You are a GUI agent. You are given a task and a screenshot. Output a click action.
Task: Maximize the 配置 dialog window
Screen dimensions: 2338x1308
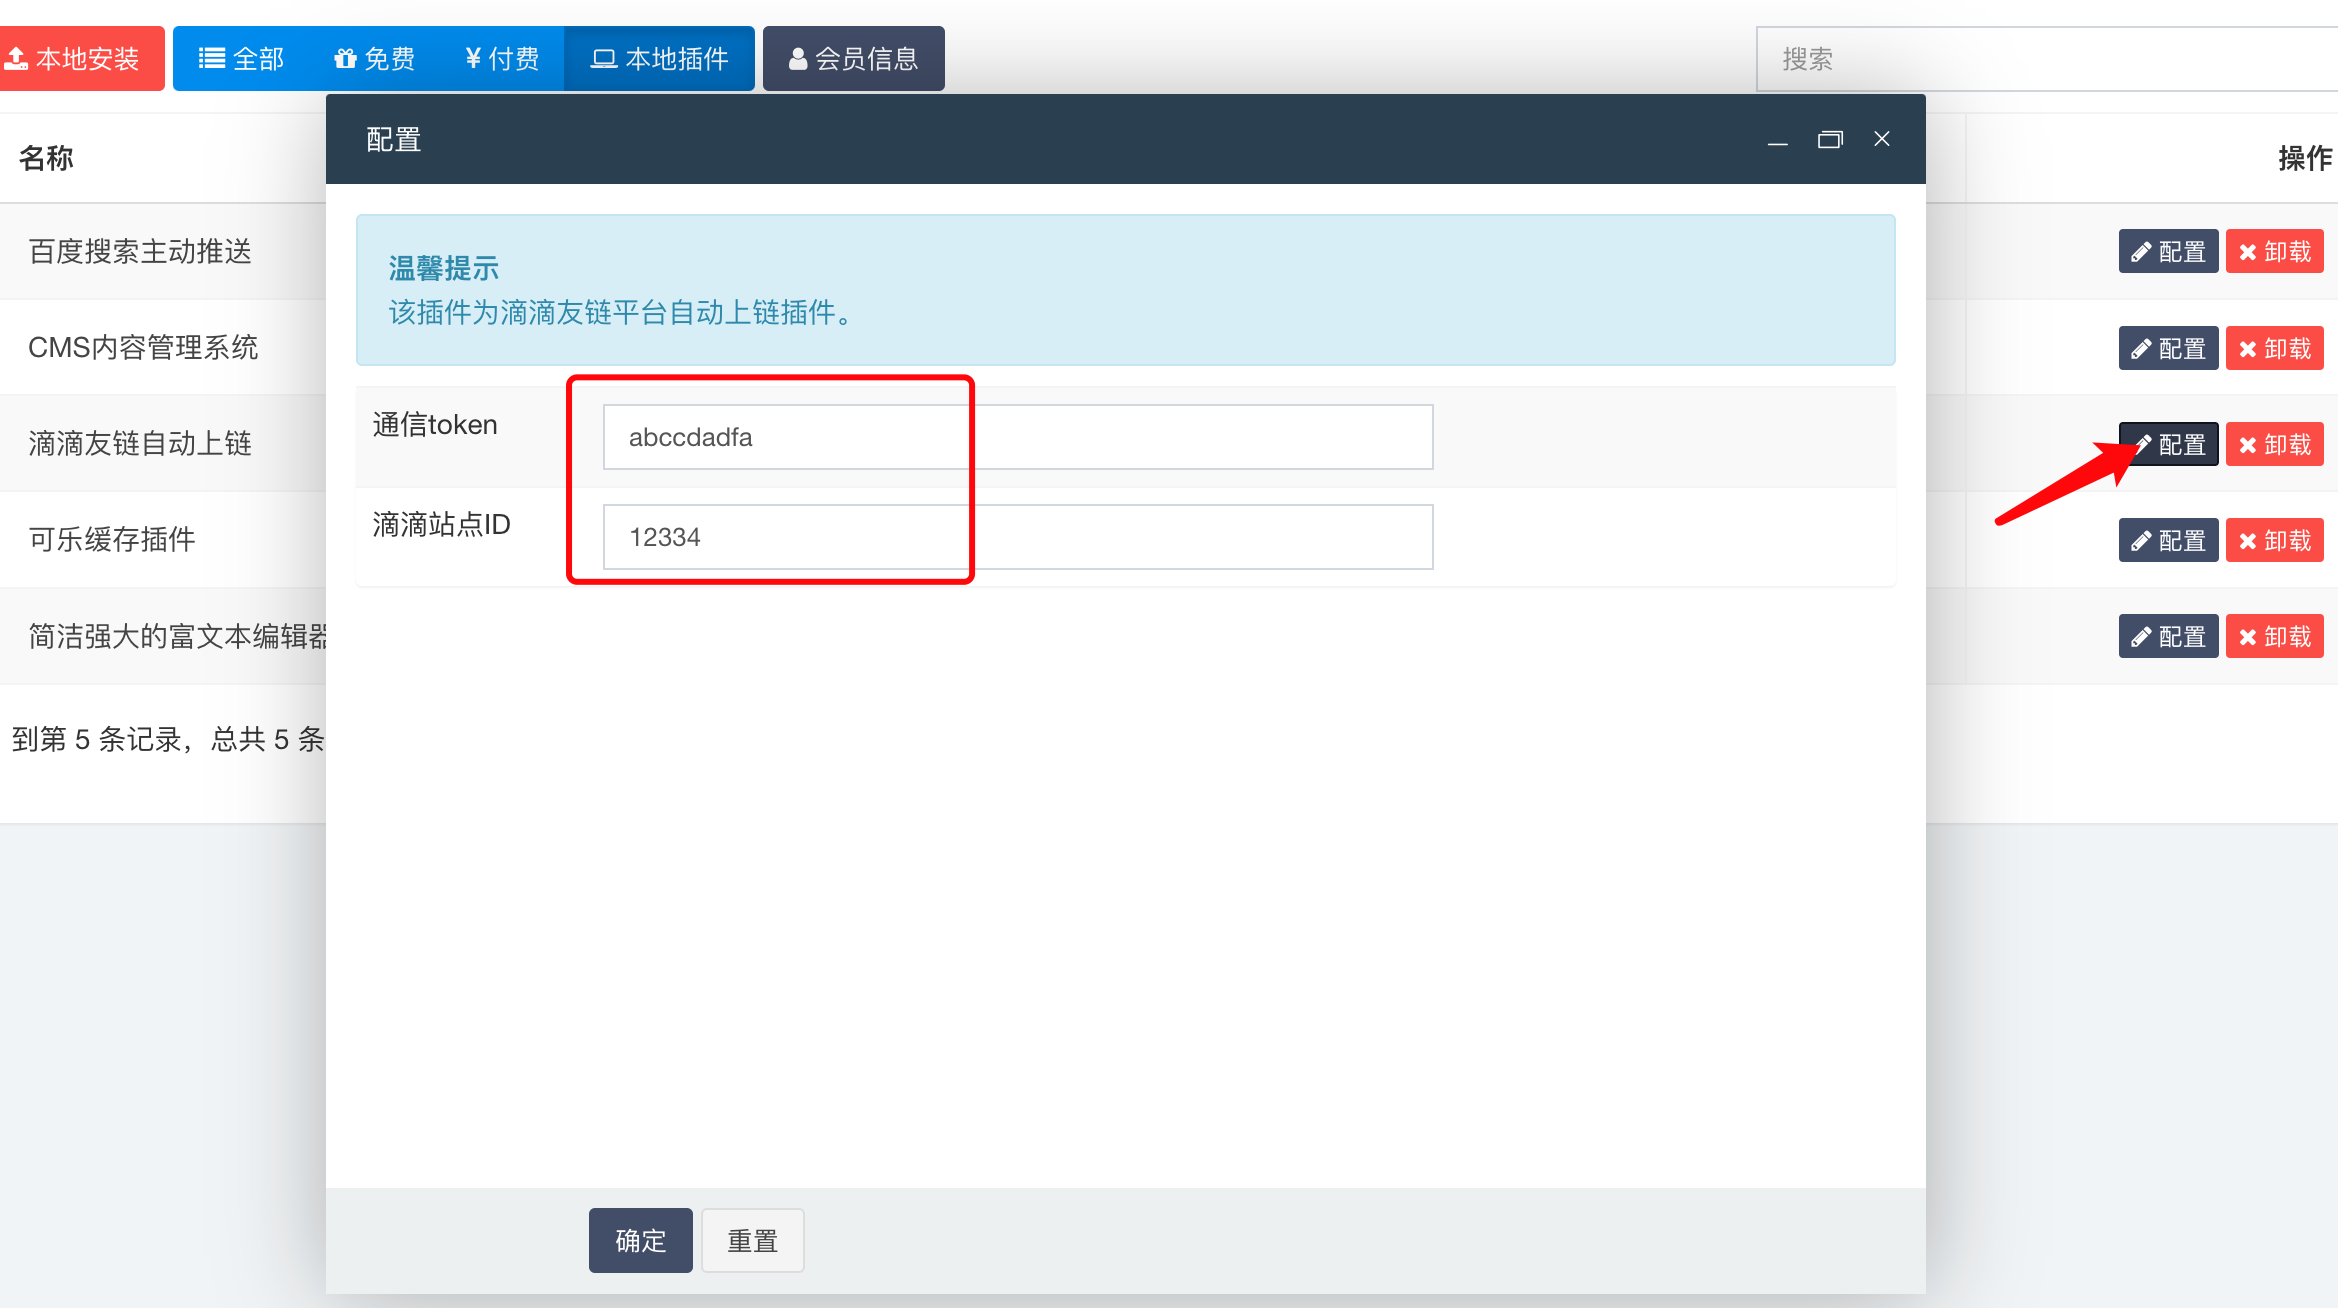click(1830, 140)
